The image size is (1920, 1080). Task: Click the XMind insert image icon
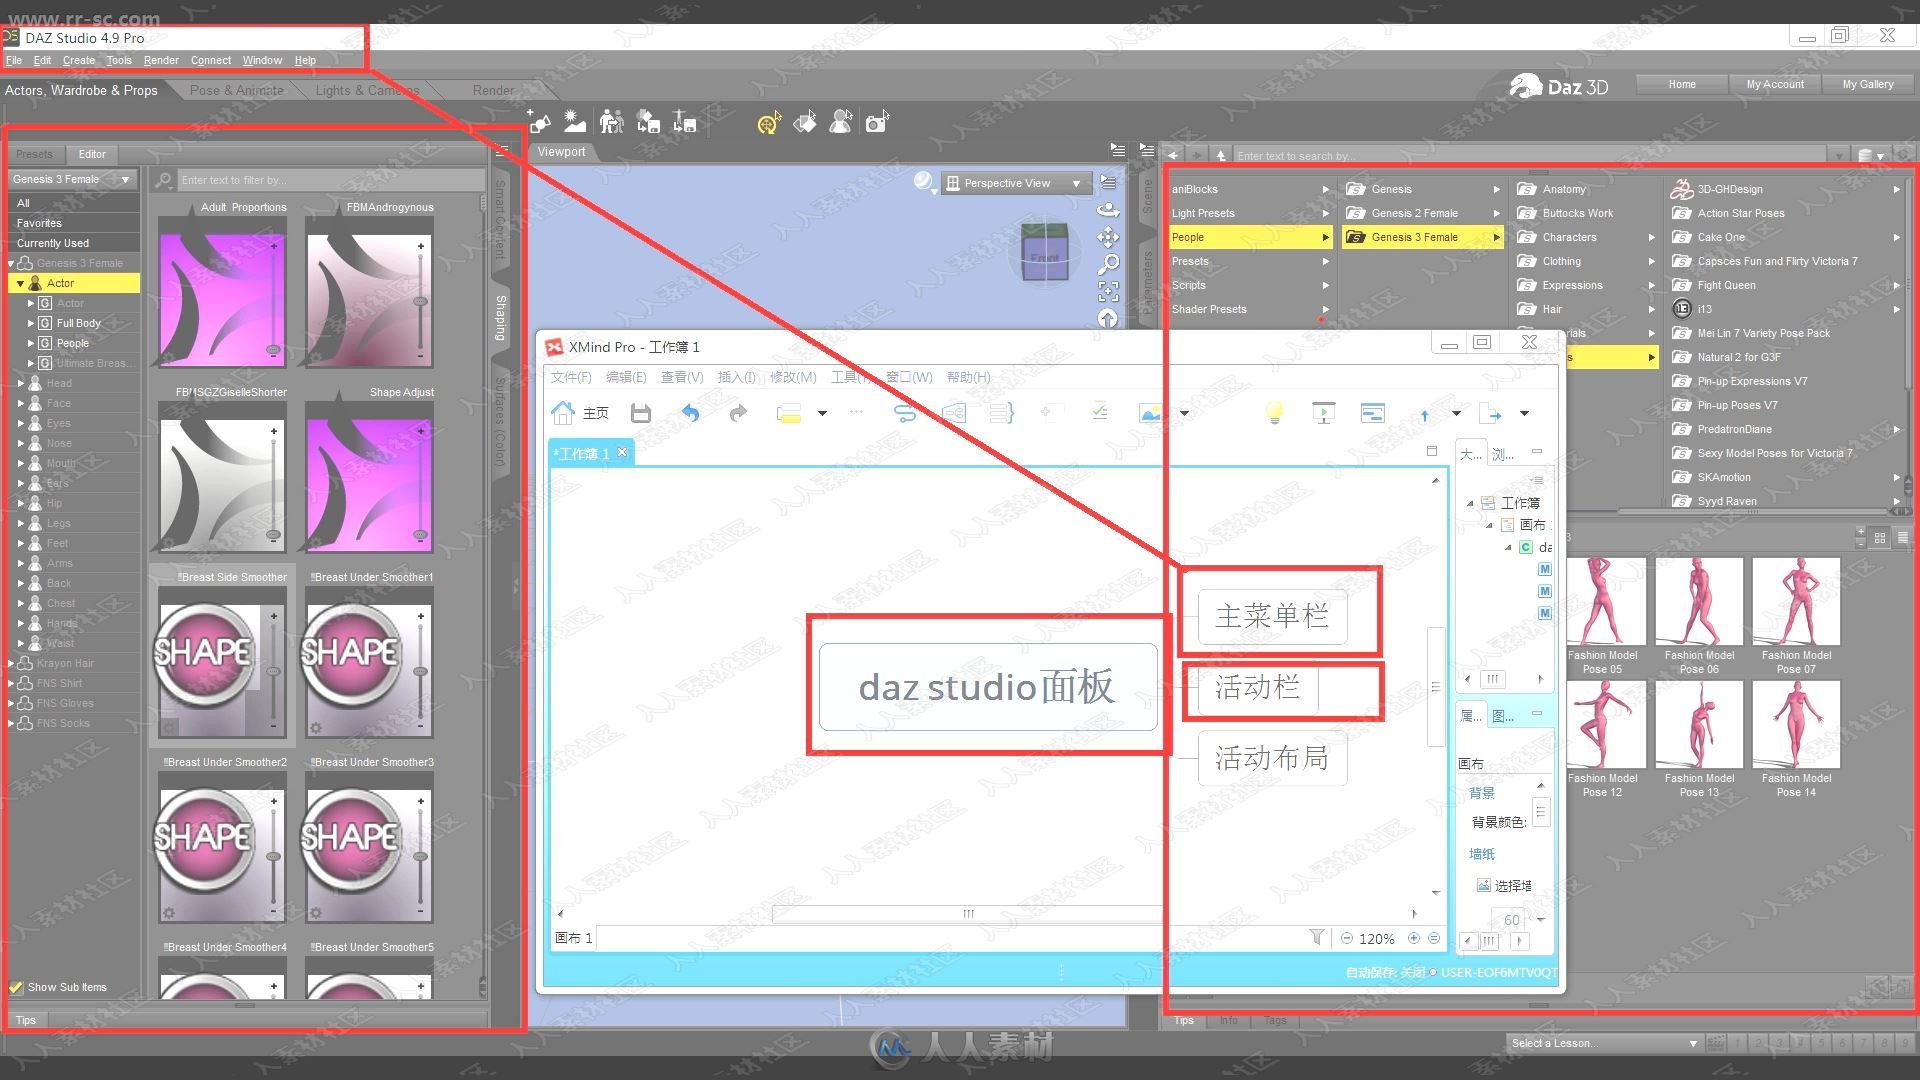pos(1151,413)
